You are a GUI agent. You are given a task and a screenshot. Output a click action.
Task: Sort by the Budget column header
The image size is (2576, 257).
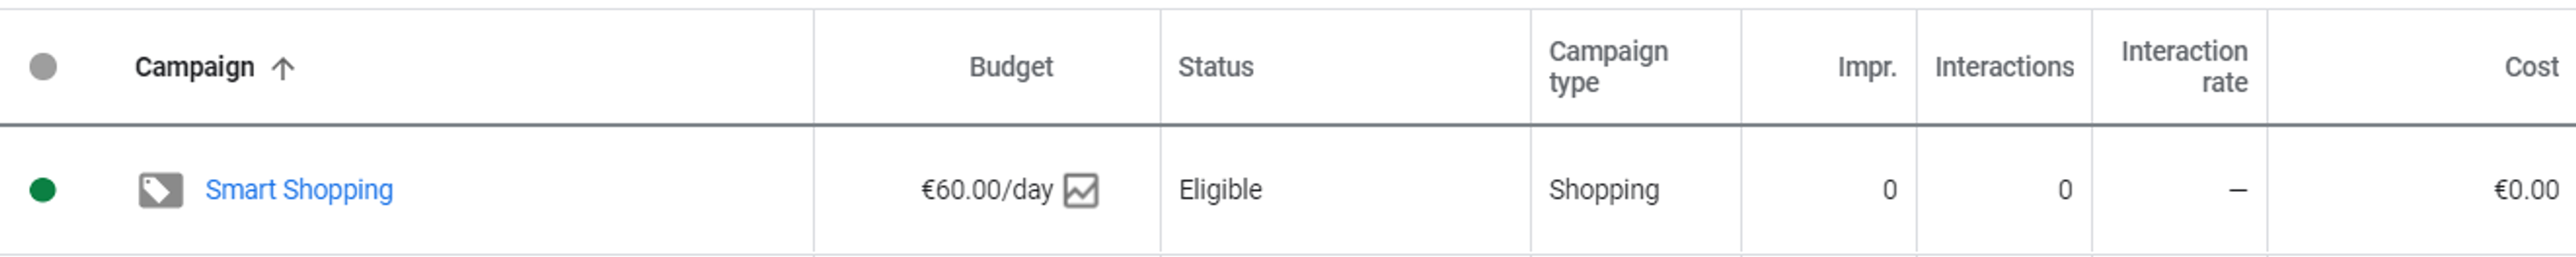coord(1011,67)
